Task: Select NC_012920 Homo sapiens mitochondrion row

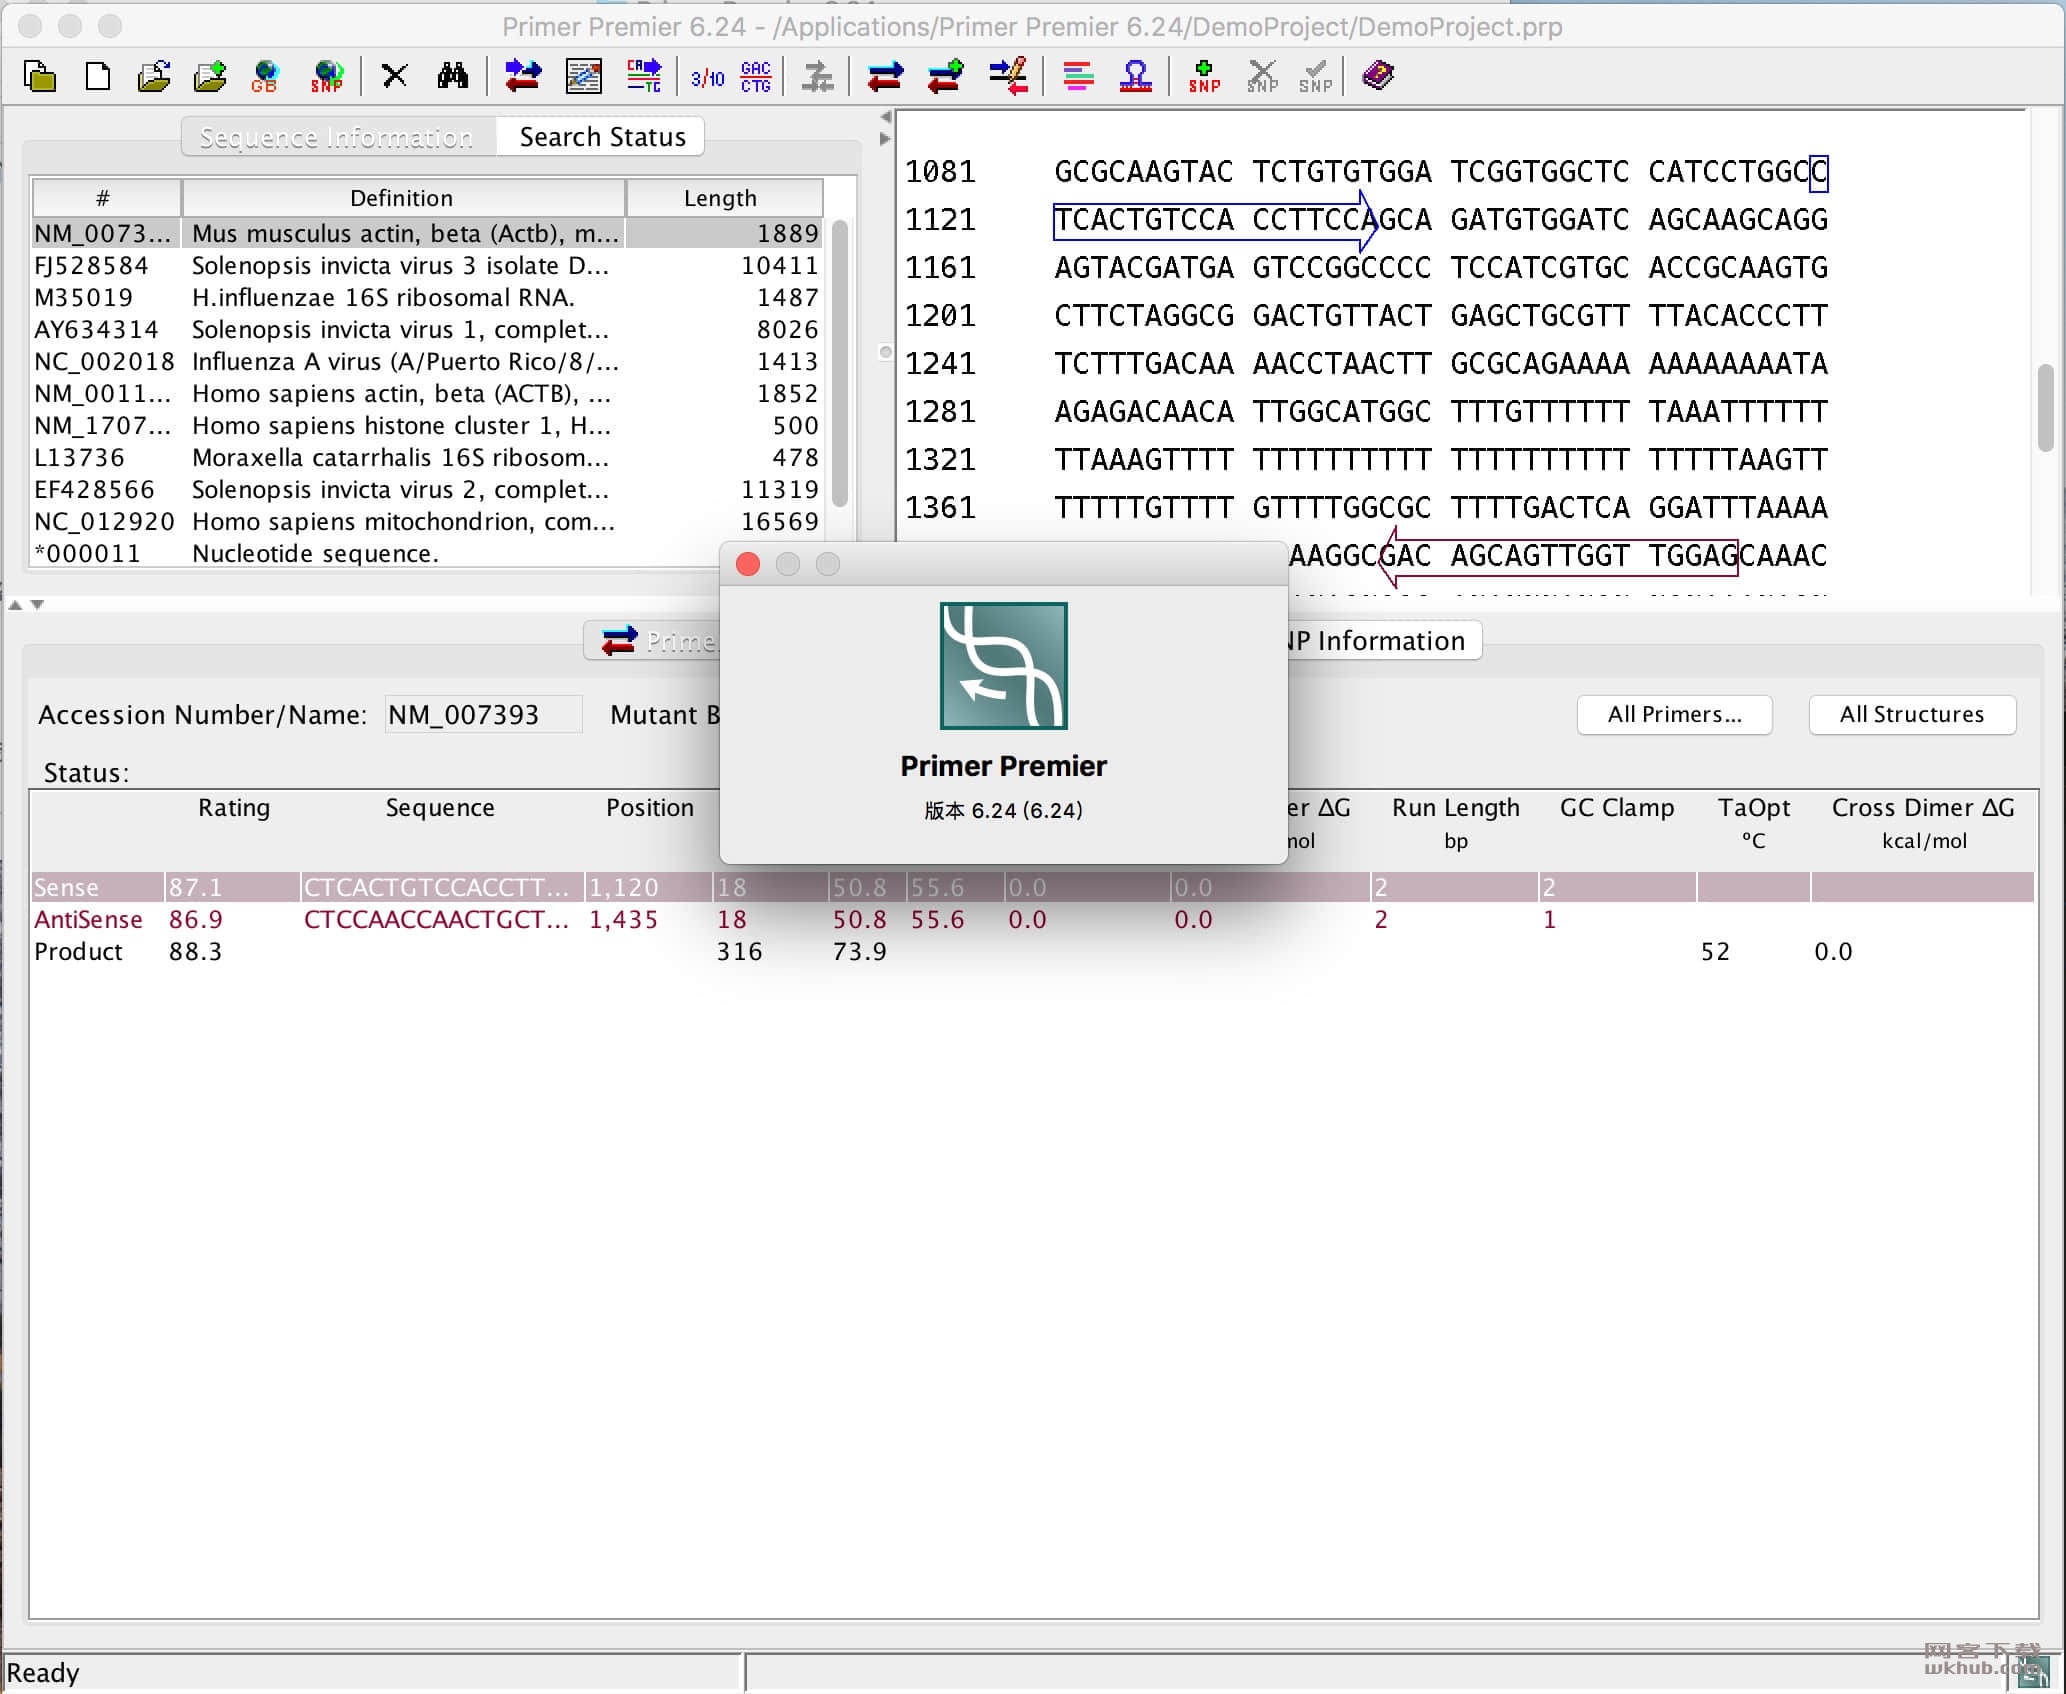Action: click(426, 521)
